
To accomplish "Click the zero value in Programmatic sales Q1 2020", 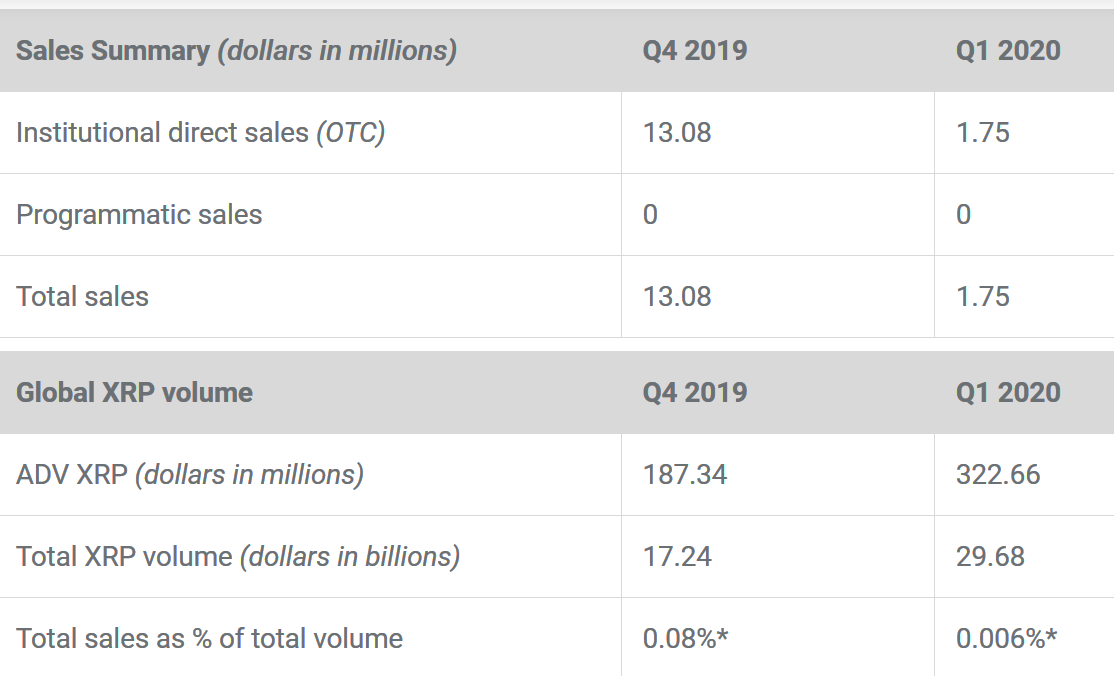I will pyautogui.click(x=962, y=214).
